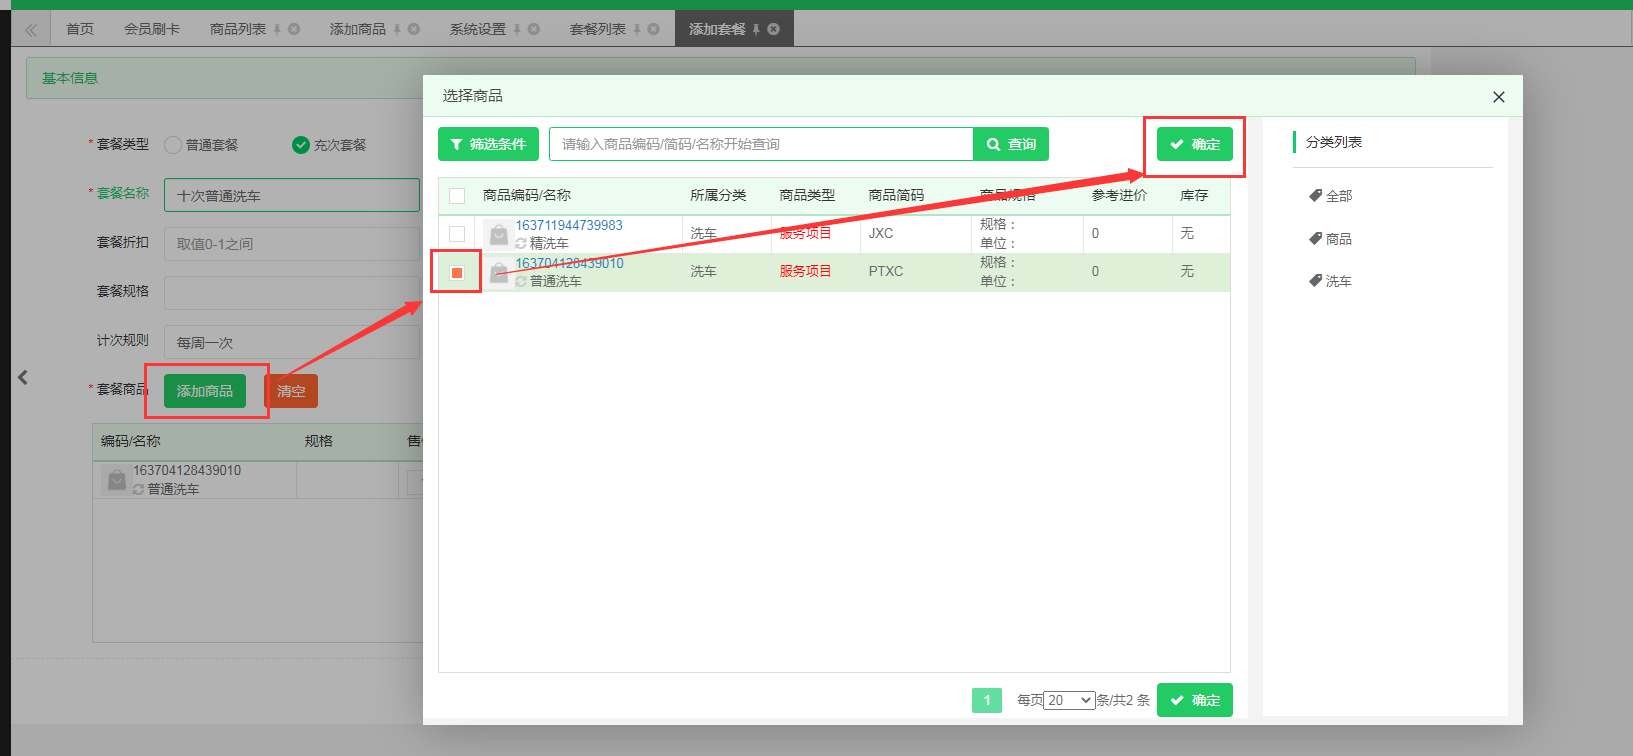Click the 商品简码 column header
The width and height of the screenshot is (1633, 756).
tap(896, 195)
